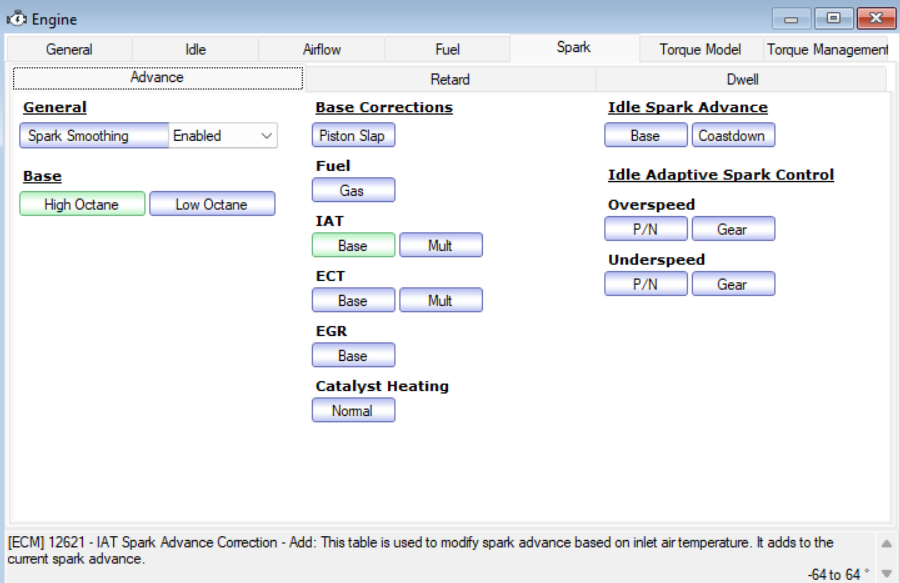Image resolution: width=900 pixels, height=583 pixels.
Task: Click the Engine window icon in title bar
Action: pyautogui.click(x=17, y=19)
